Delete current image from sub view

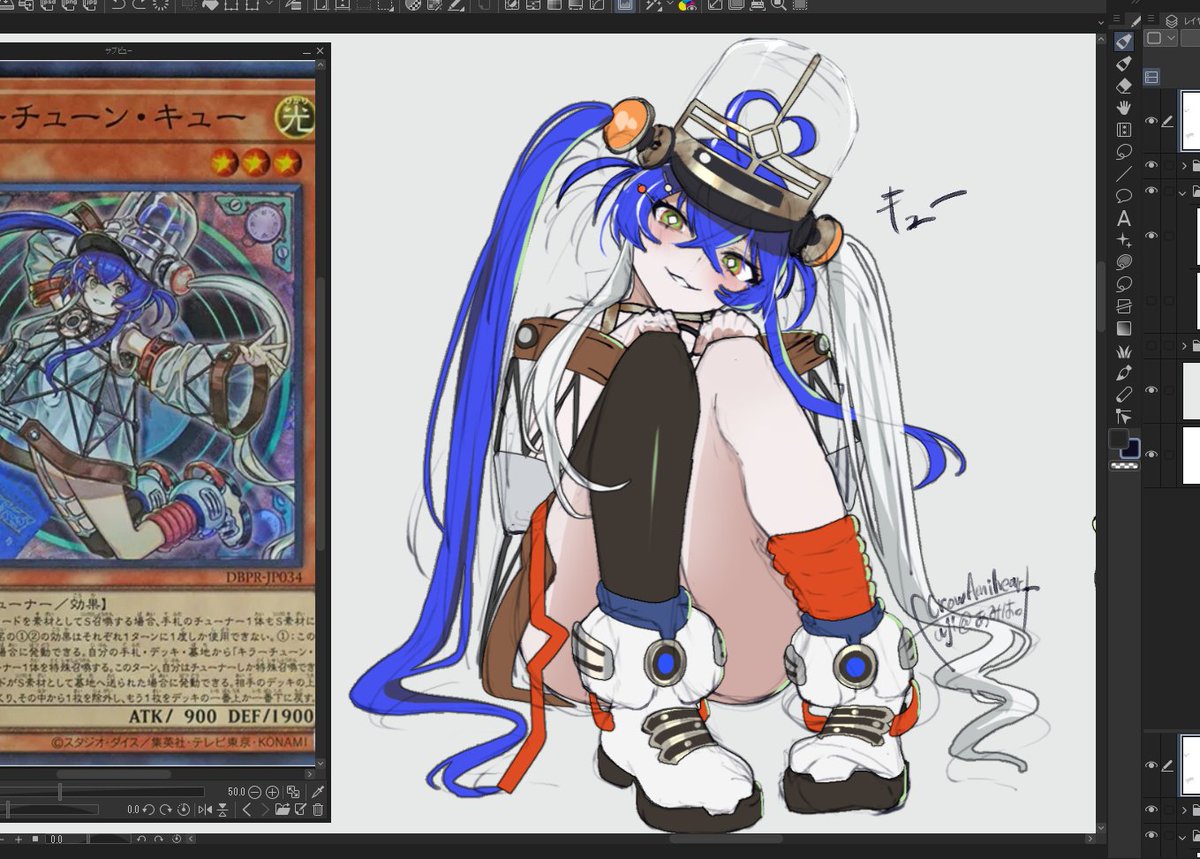[317, 809]
